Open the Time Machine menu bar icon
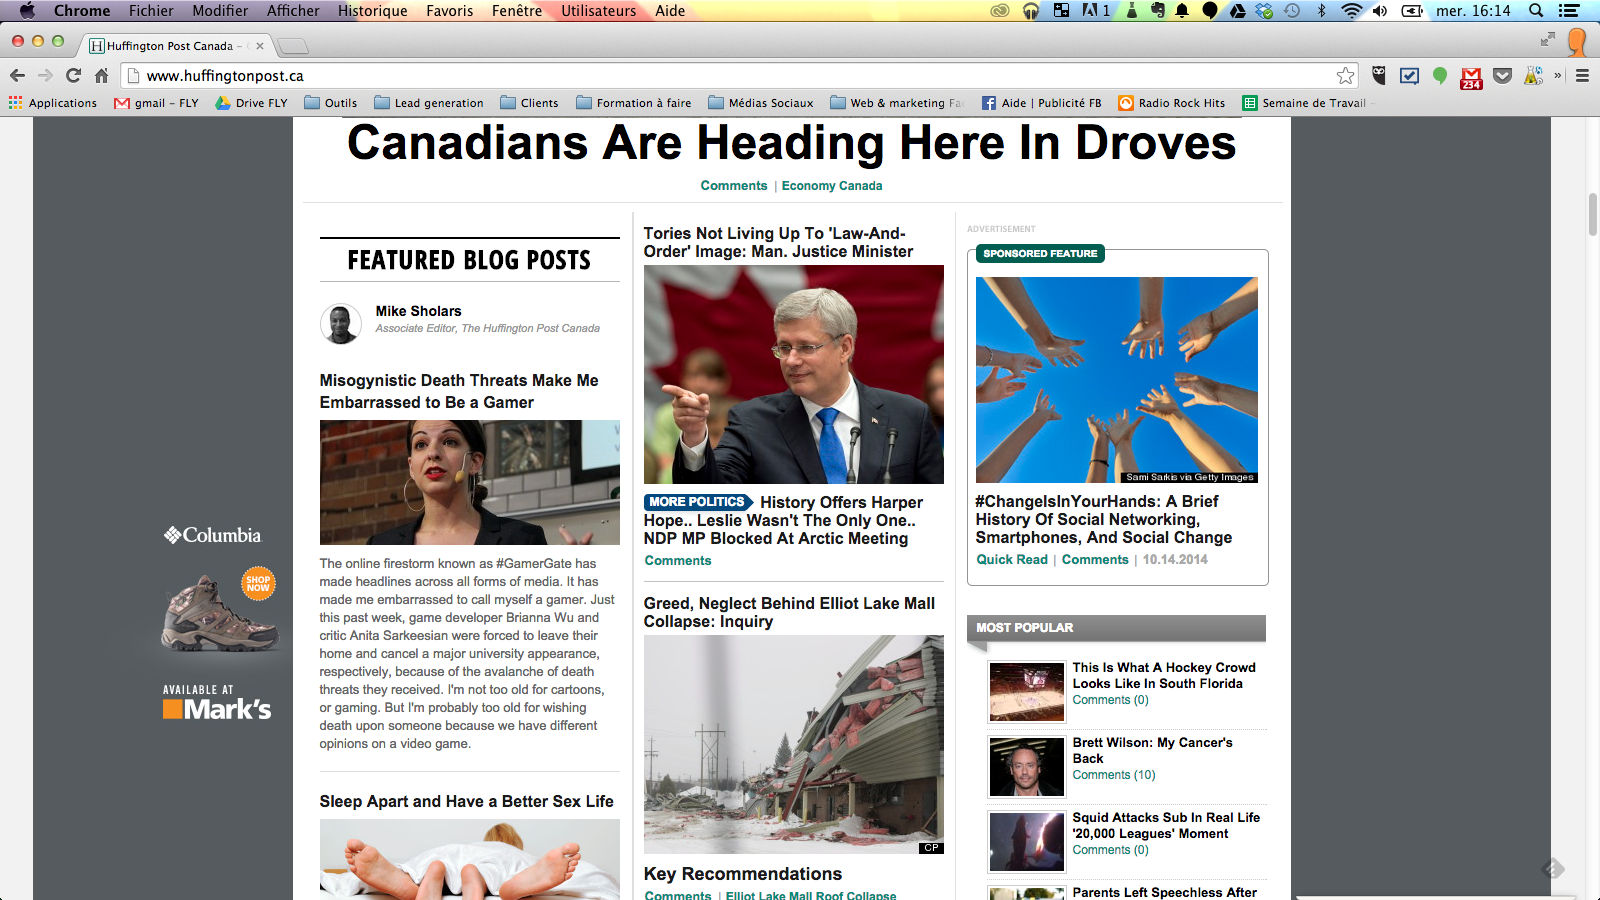This screenshot has height=900, width=1600. (x=1292, y=11)
